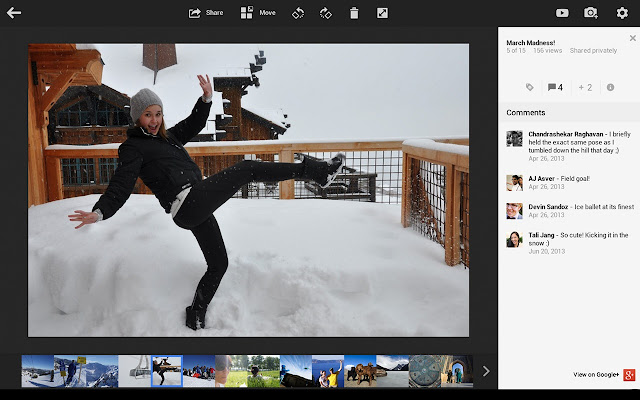Screen dimensions: 640x400
Task: Open the View on Google+ link
Action: [596, 374]
